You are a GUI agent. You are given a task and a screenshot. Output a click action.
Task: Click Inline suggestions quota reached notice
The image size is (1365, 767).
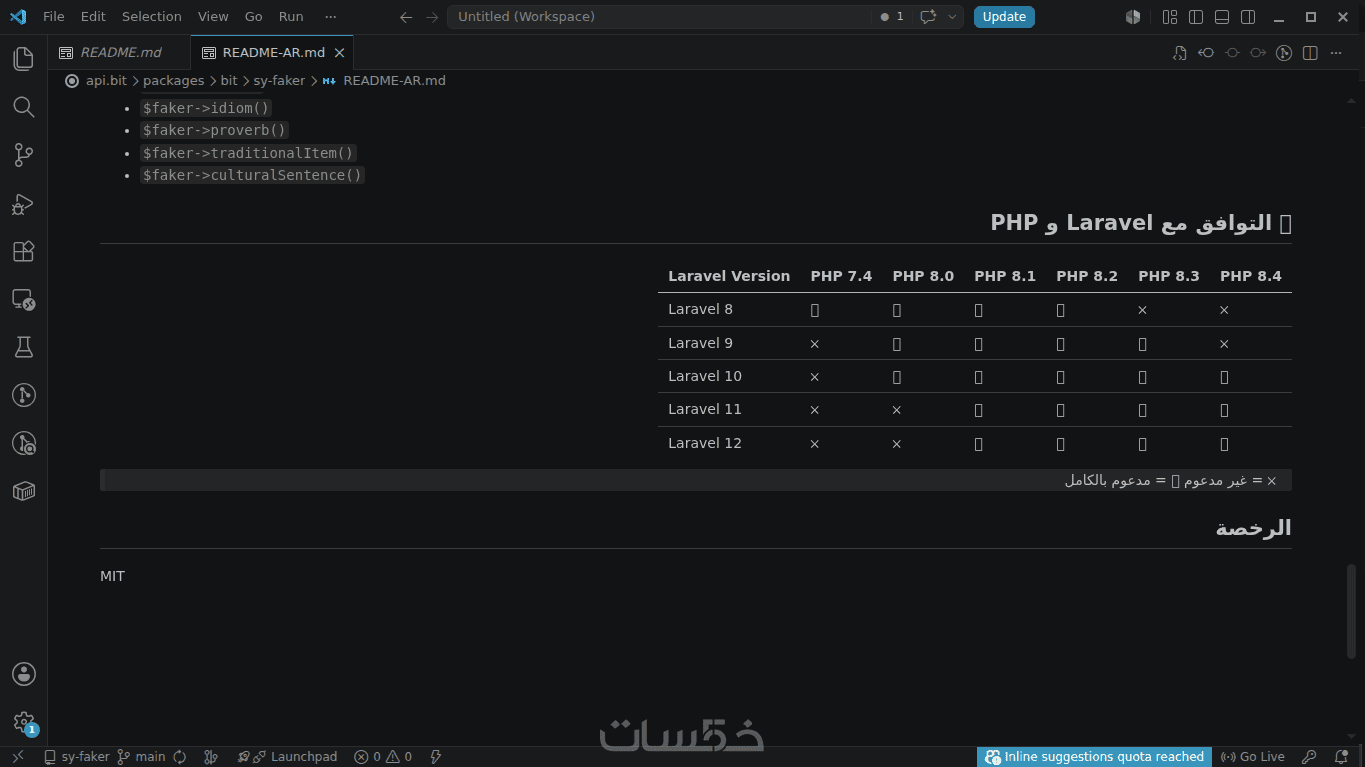click(x=1095, y=757)
